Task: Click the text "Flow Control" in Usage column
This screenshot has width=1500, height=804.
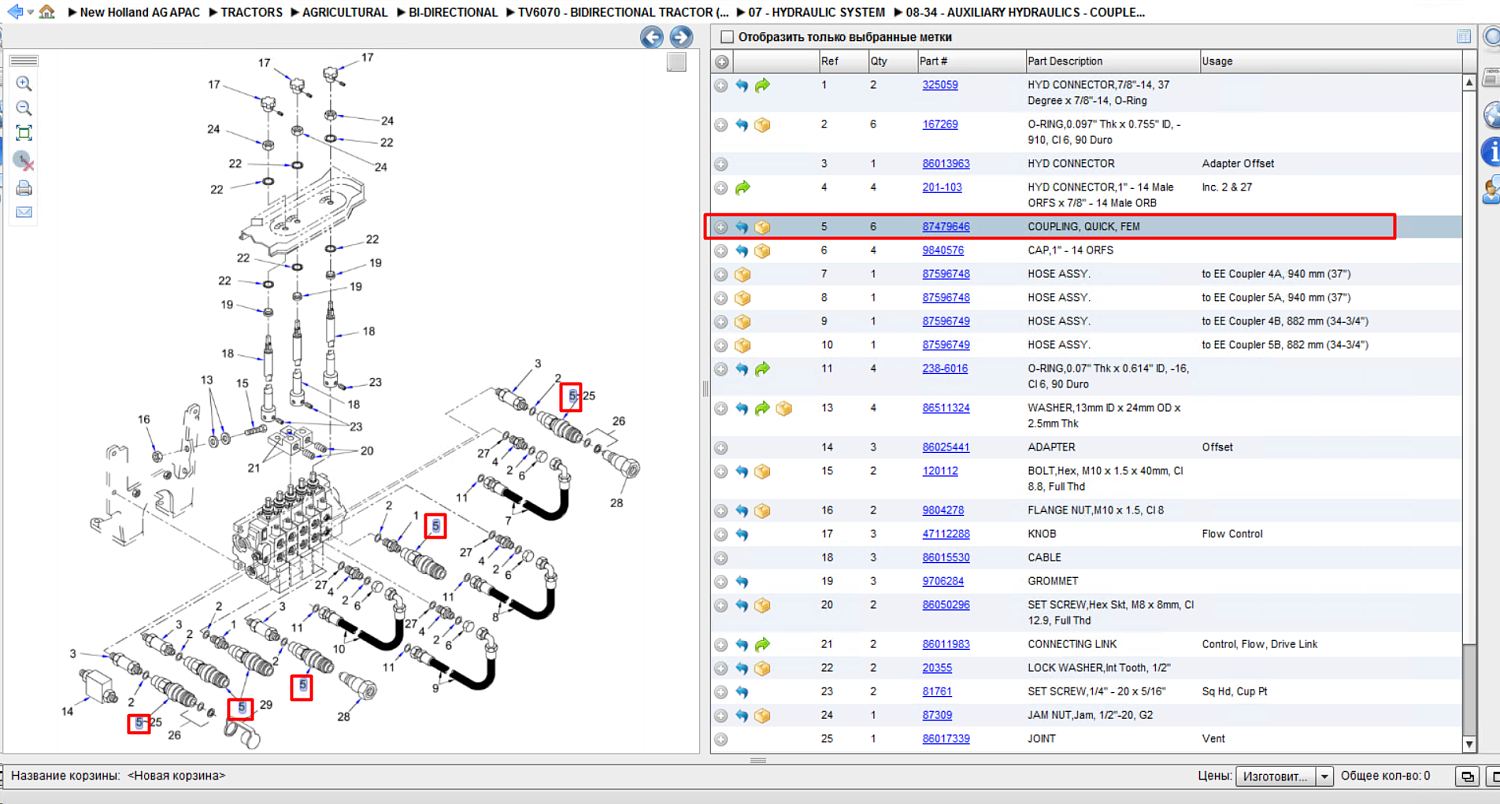Action: pos(1232,534)
